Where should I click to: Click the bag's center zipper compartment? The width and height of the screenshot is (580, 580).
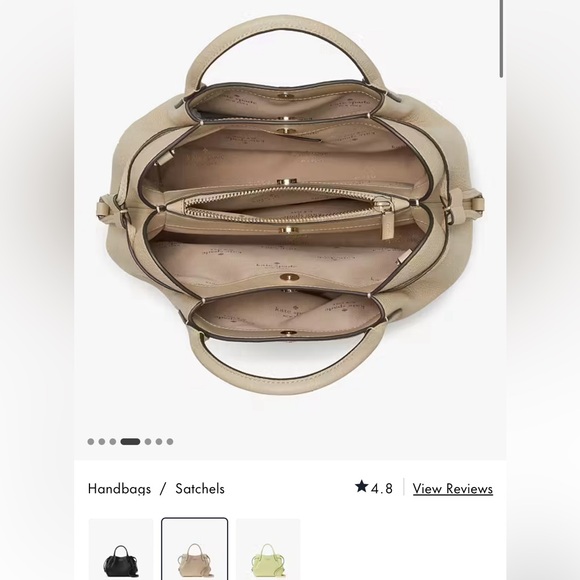287,209
